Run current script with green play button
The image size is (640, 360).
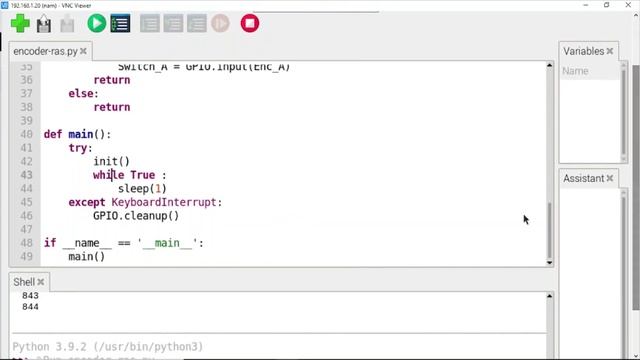(96, 23)
